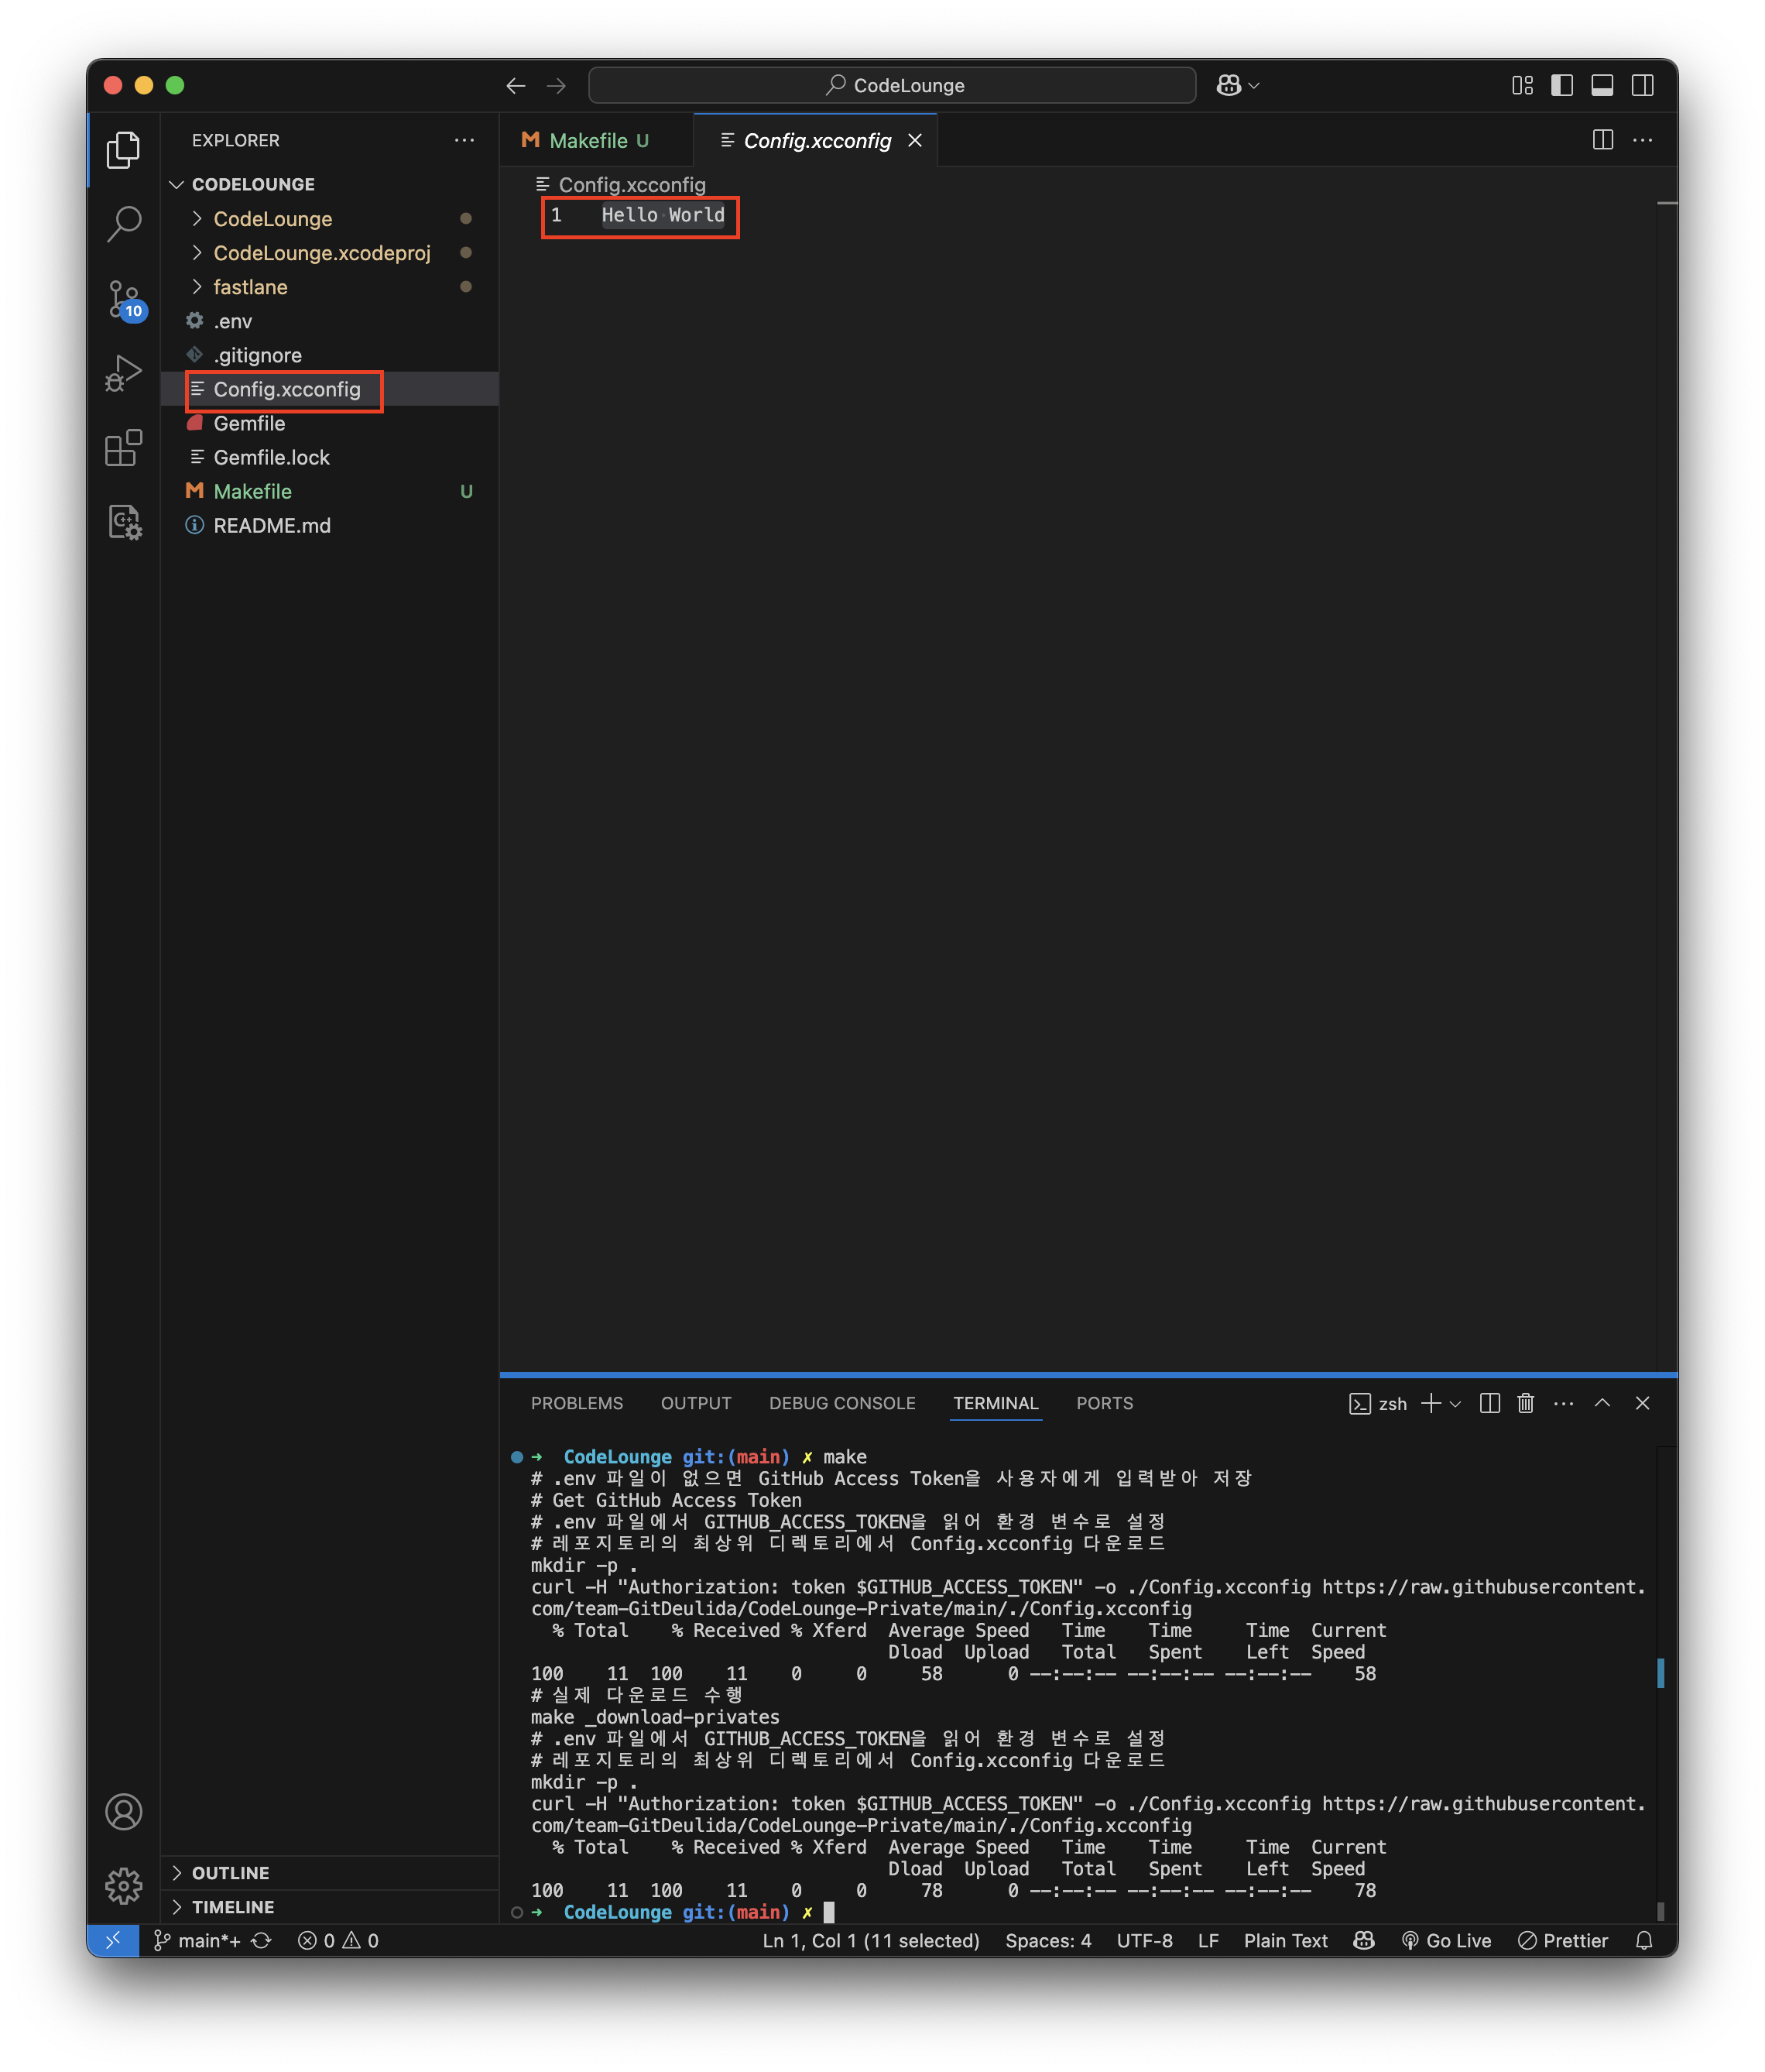
Task: Expand the CodeLounge.xcodeproj folder
Action: 330,253
